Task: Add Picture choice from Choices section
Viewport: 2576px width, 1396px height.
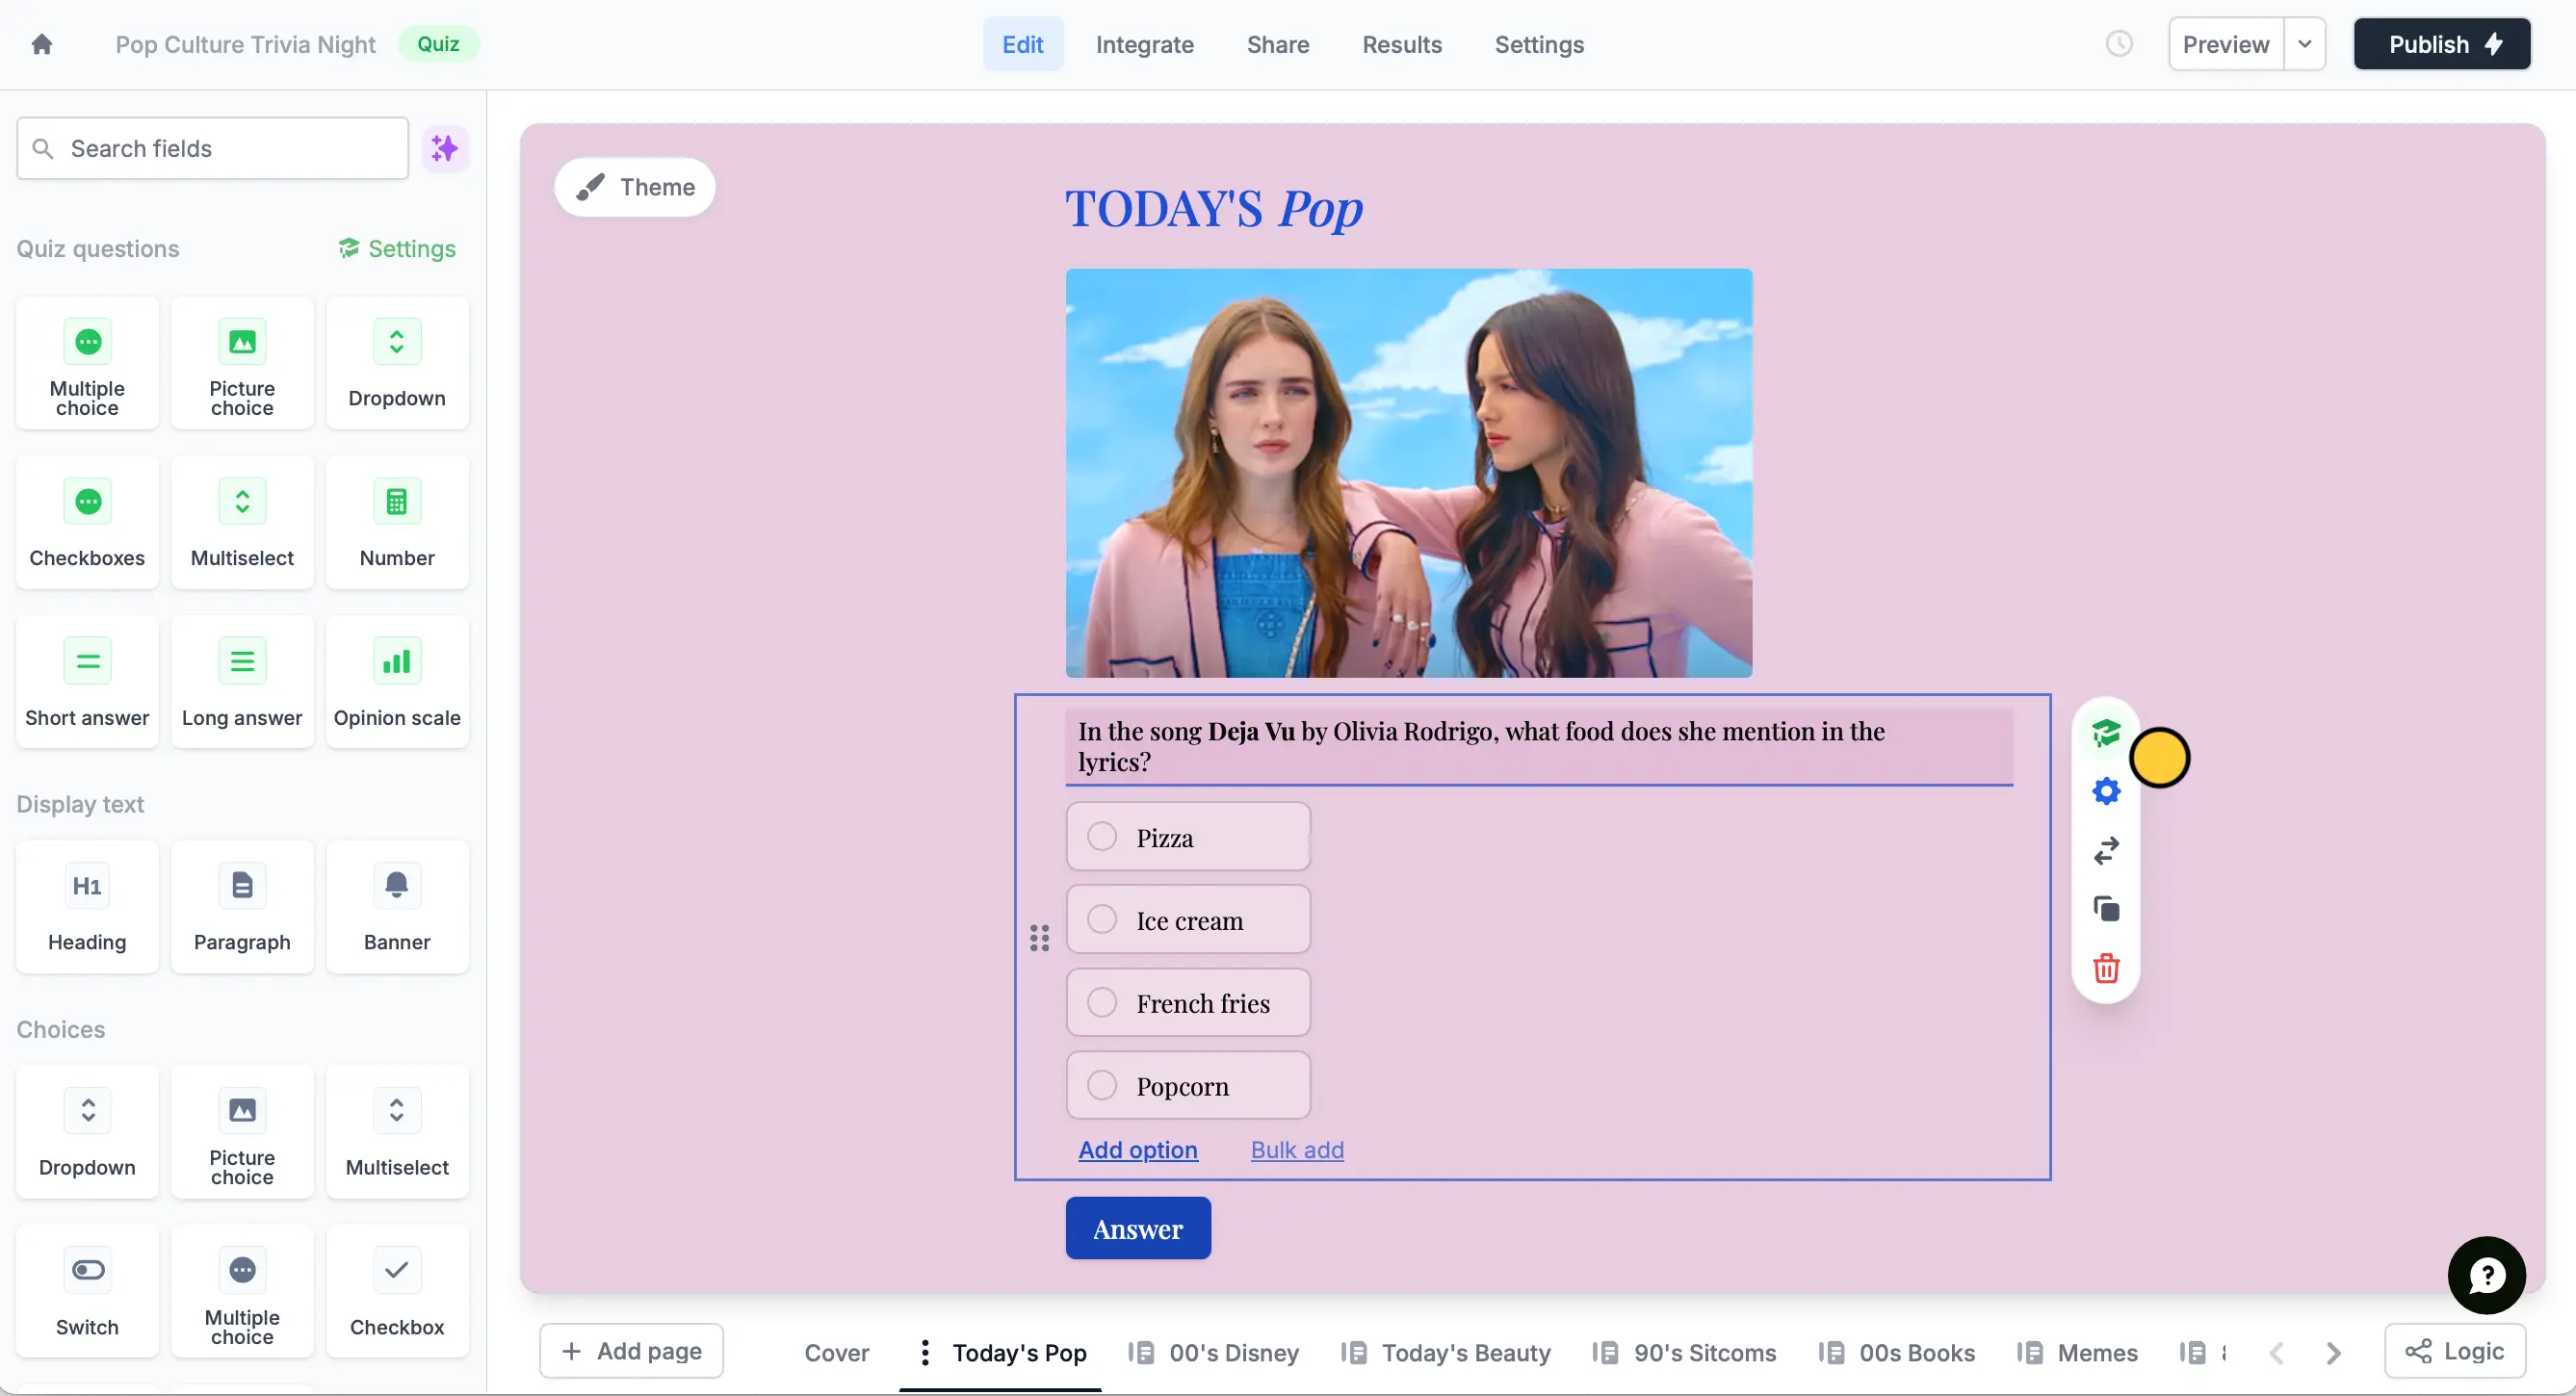Action: click(242, 1132)
